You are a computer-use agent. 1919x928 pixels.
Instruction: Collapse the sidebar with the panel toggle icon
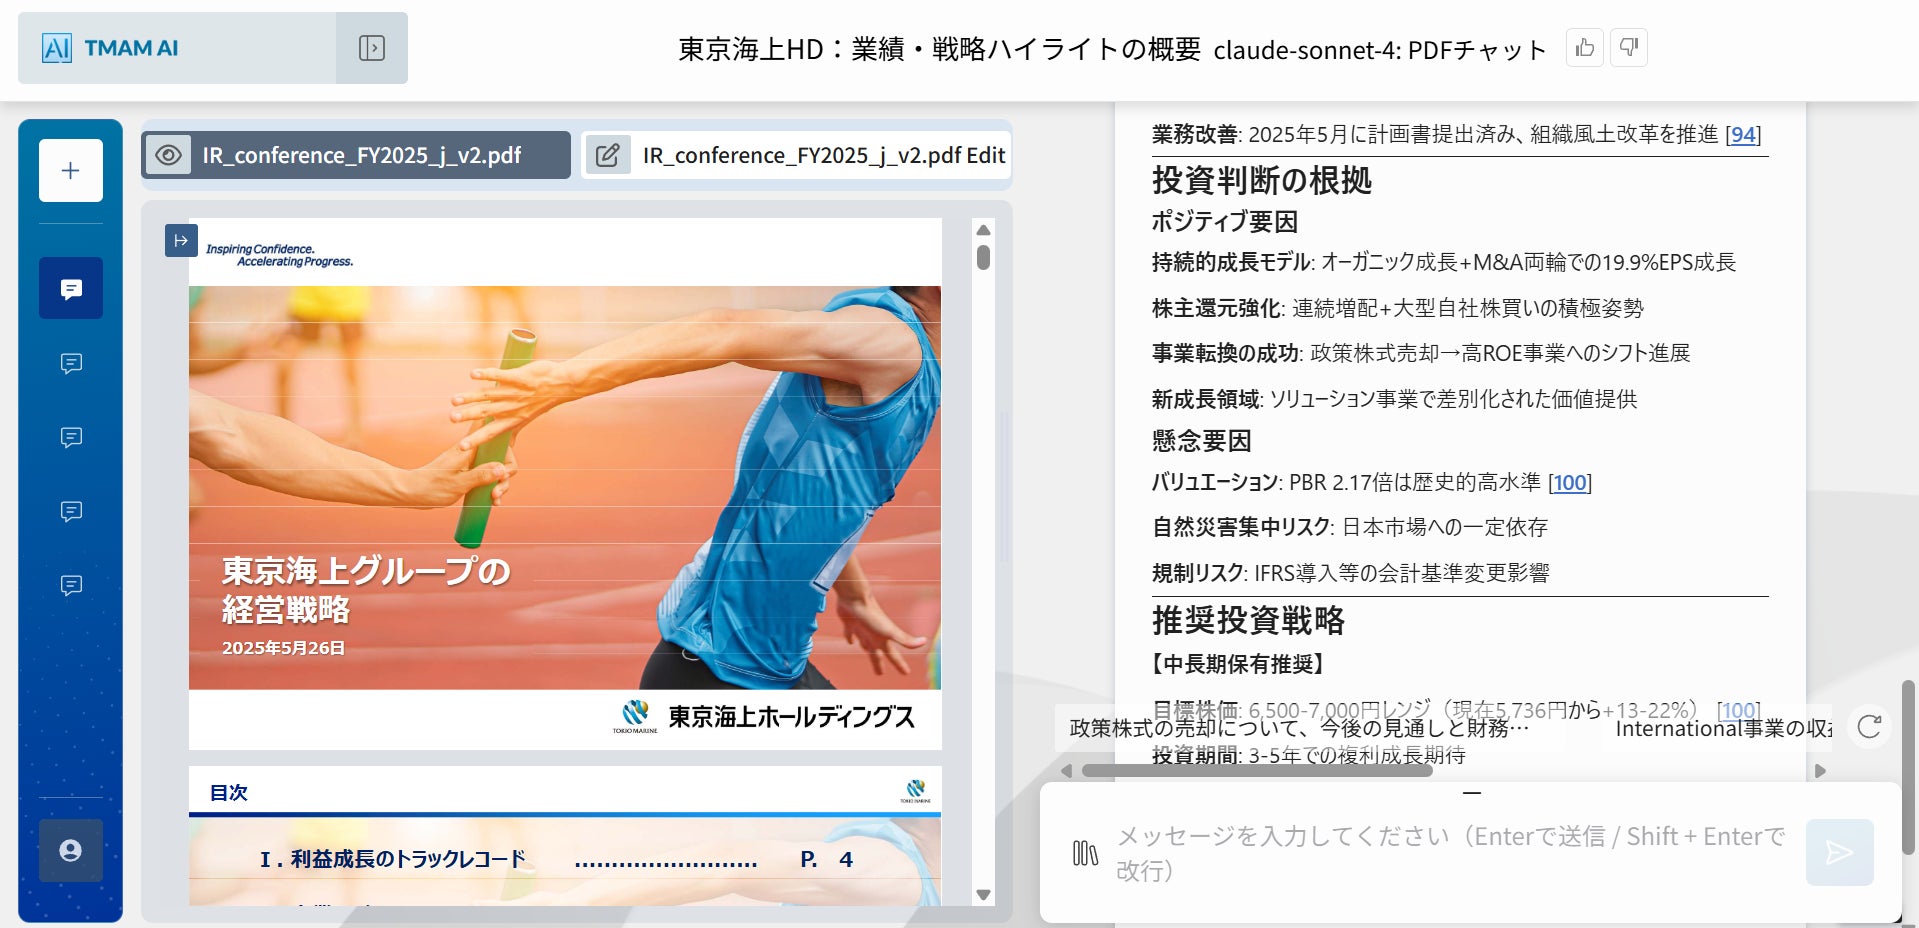[x=371, y=48]
